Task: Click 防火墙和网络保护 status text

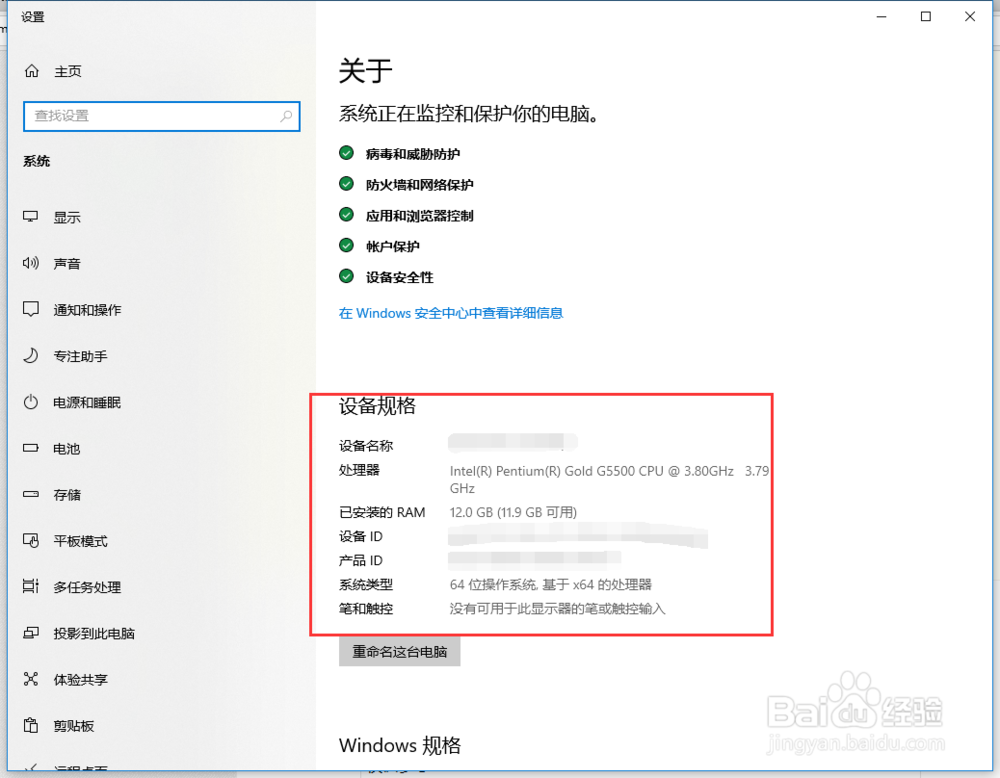Action: click(420, 185)
